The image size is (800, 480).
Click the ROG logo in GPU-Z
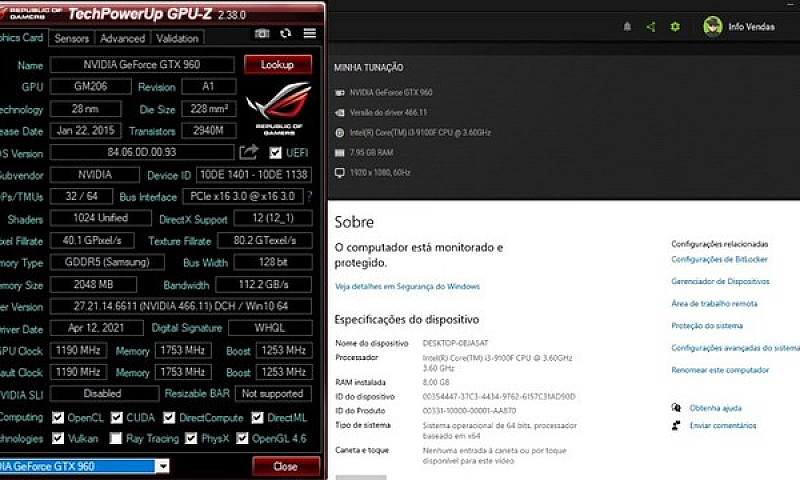click(x=279, y=108)
